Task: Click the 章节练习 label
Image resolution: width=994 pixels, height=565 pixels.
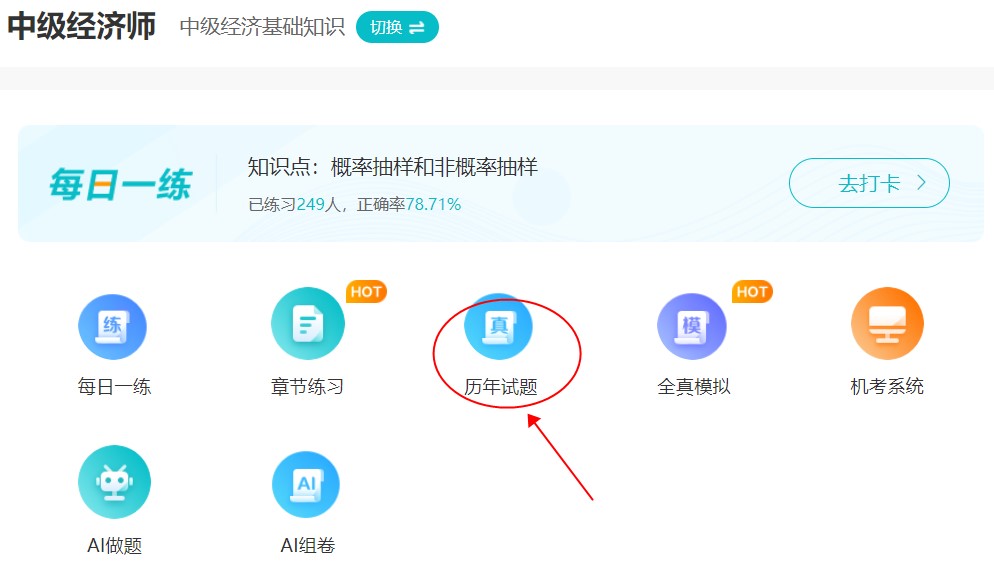Action: [x=307, y=386]
